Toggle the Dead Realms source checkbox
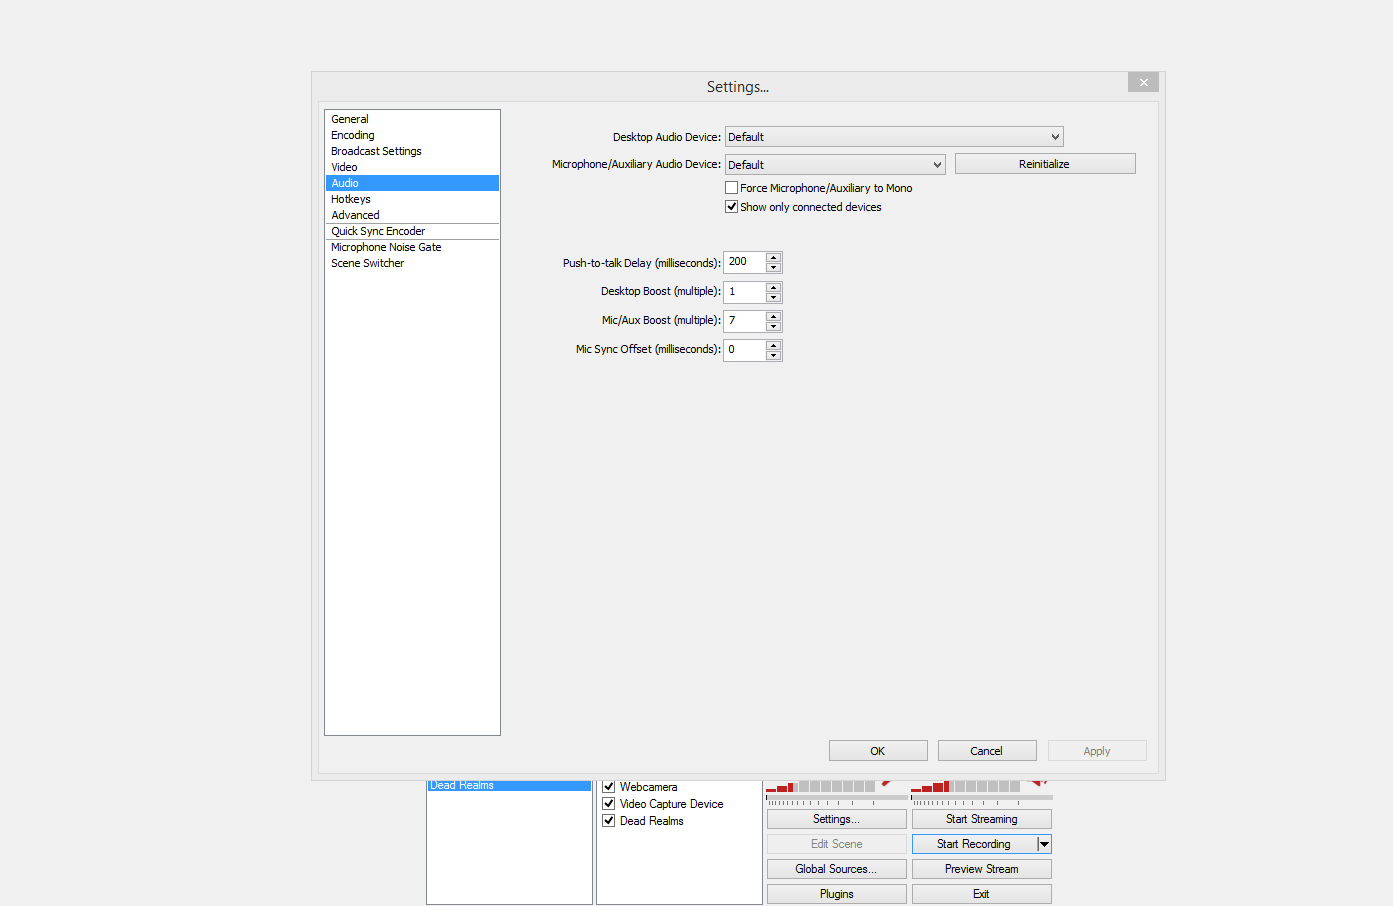 tap(609, 821)
